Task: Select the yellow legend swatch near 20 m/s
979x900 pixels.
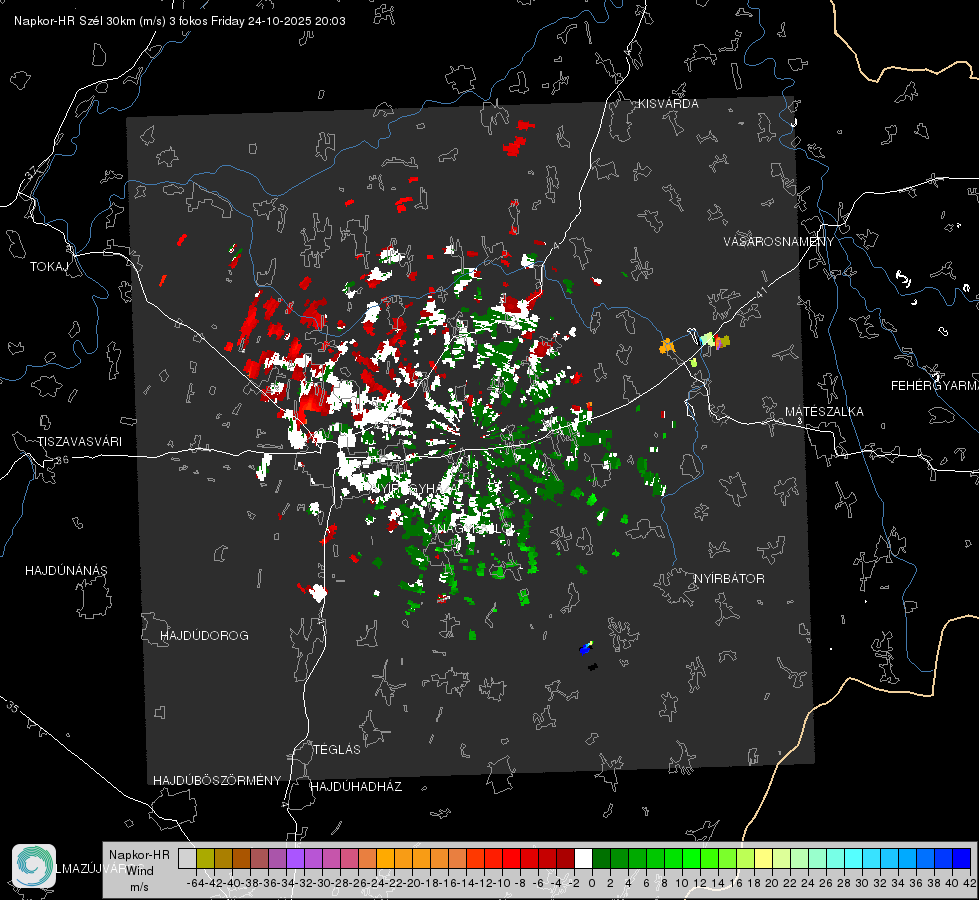Action: tap(764, 858)
